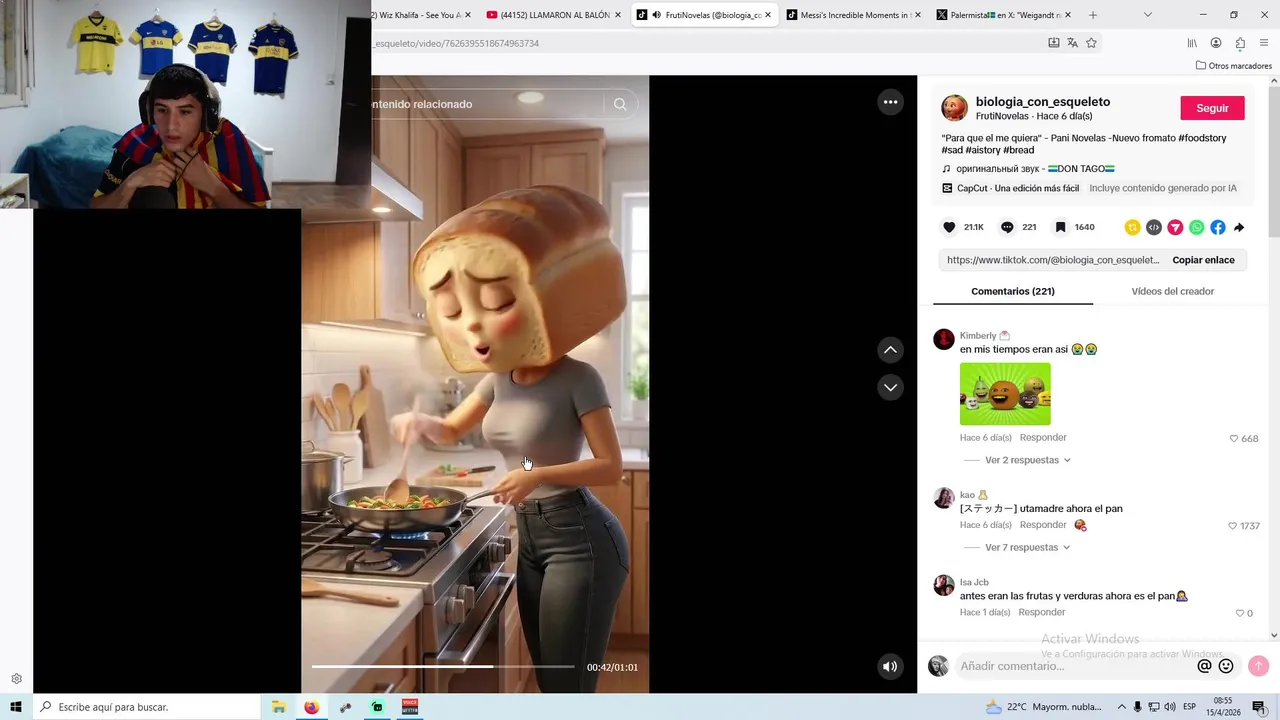
Task: Switch to Vídeos del creador tab
Action: (x=1172, y=291)
